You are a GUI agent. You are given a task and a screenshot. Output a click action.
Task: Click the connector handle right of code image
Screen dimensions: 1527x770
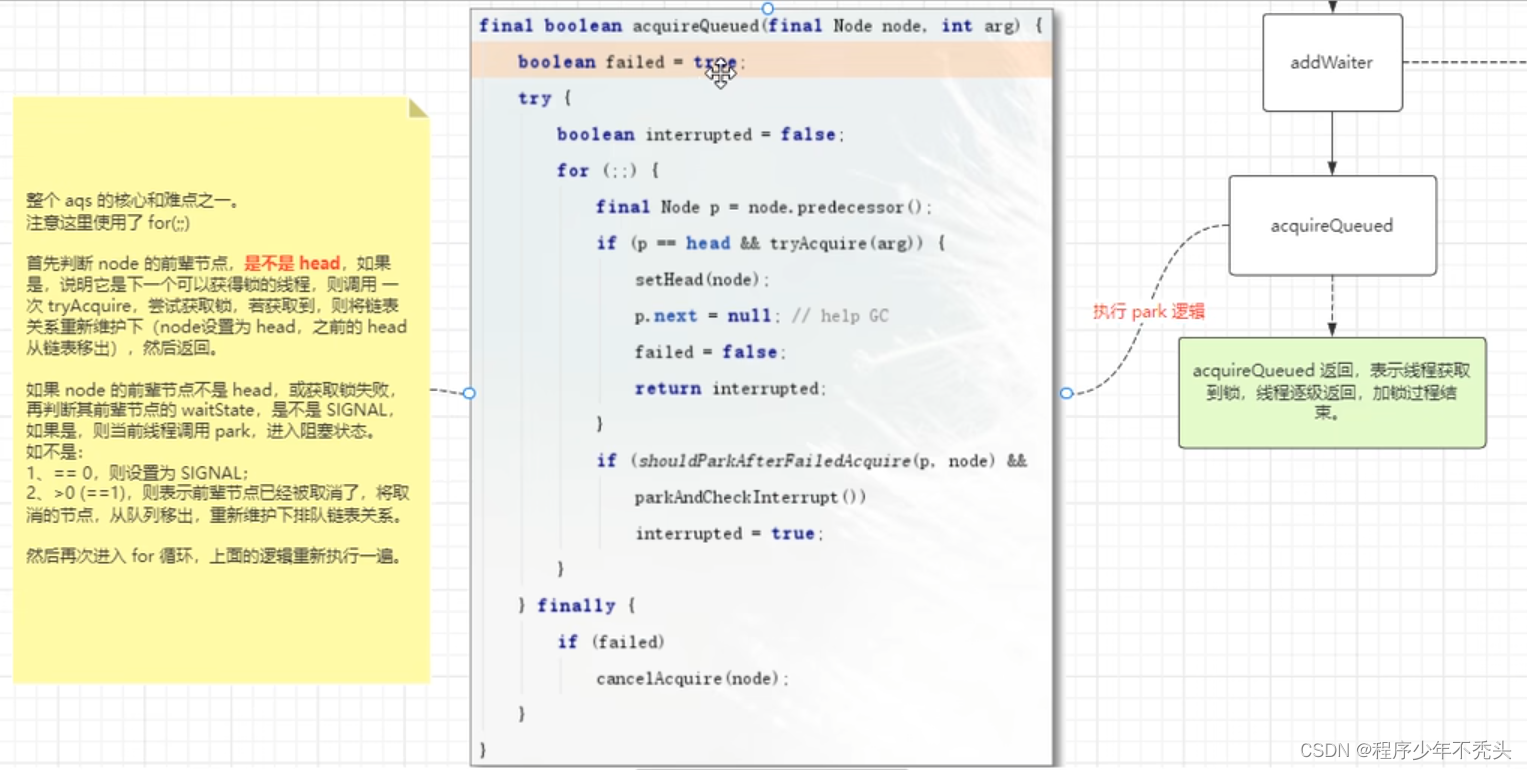coord(1066,393)
